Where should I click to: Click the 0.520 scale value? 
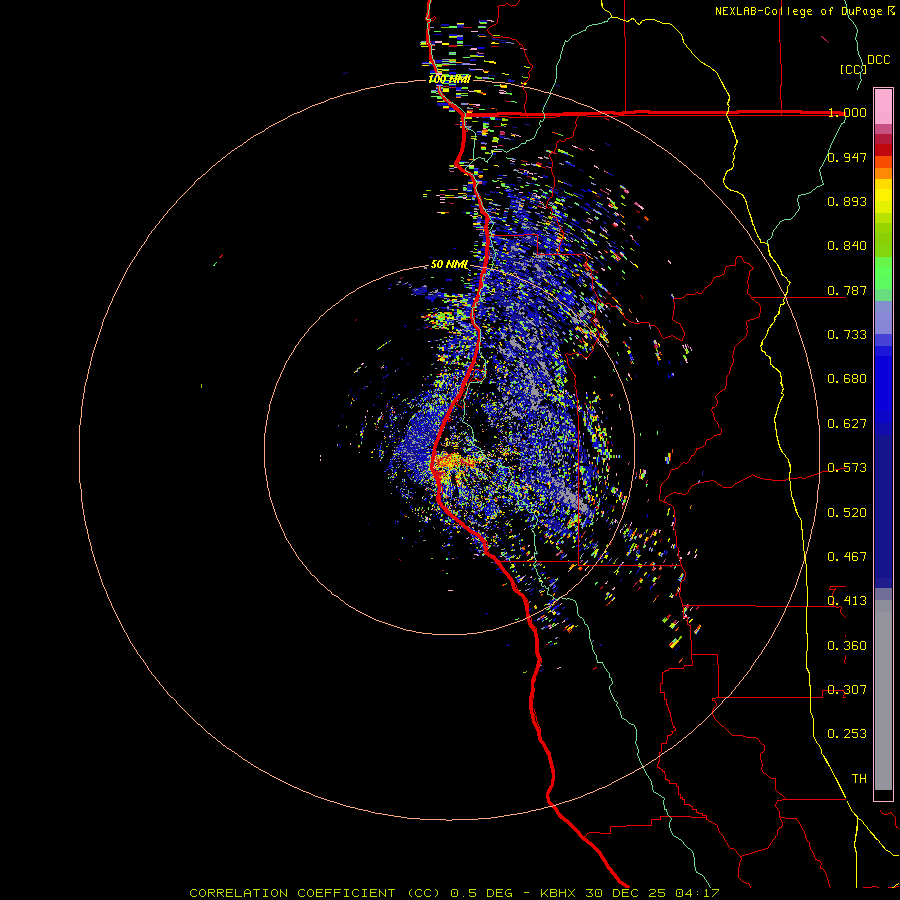click(x=847, y=513)
